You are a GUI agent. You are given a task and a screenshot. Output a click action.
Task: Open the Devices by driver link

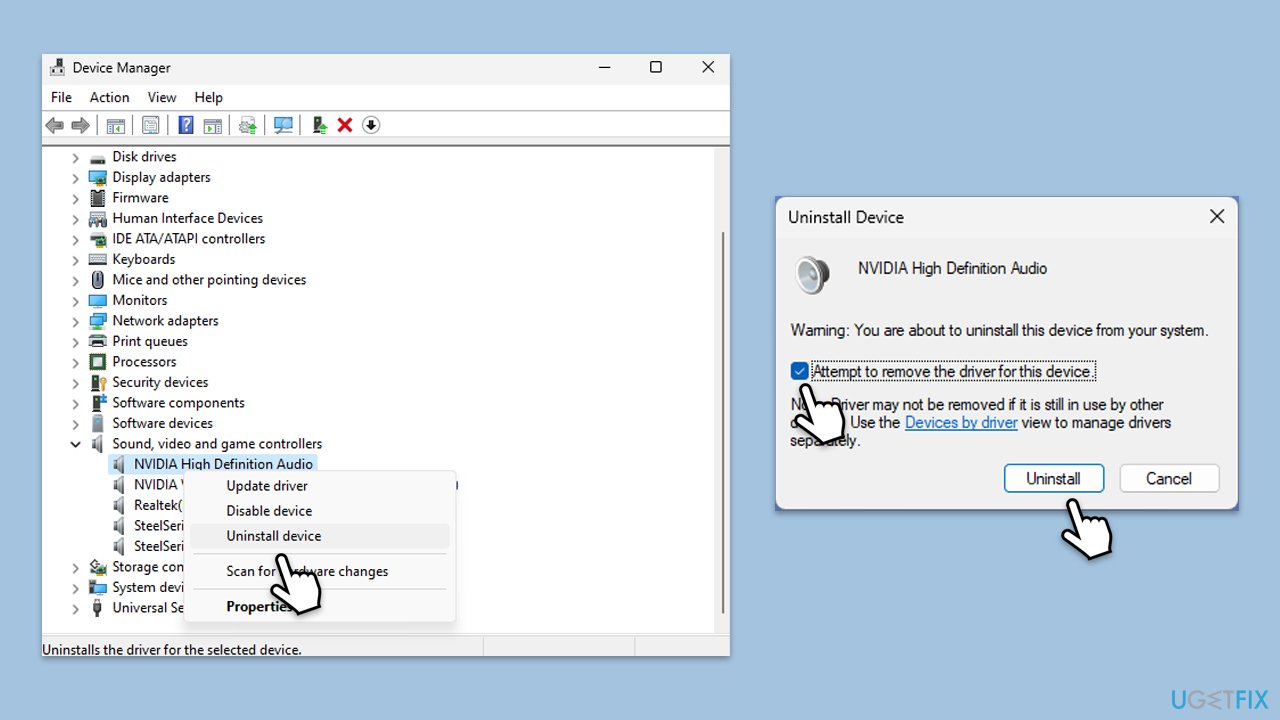pyautogui.click(x=961, y=423)
